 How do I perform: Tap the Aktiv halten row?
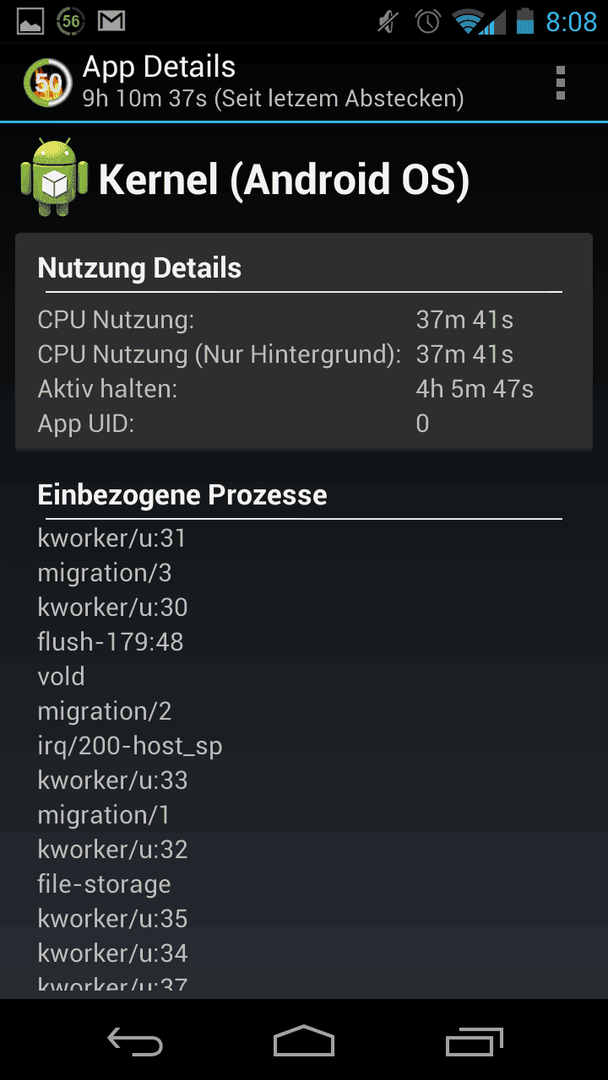pyautogui.click(x=304, y=389)
